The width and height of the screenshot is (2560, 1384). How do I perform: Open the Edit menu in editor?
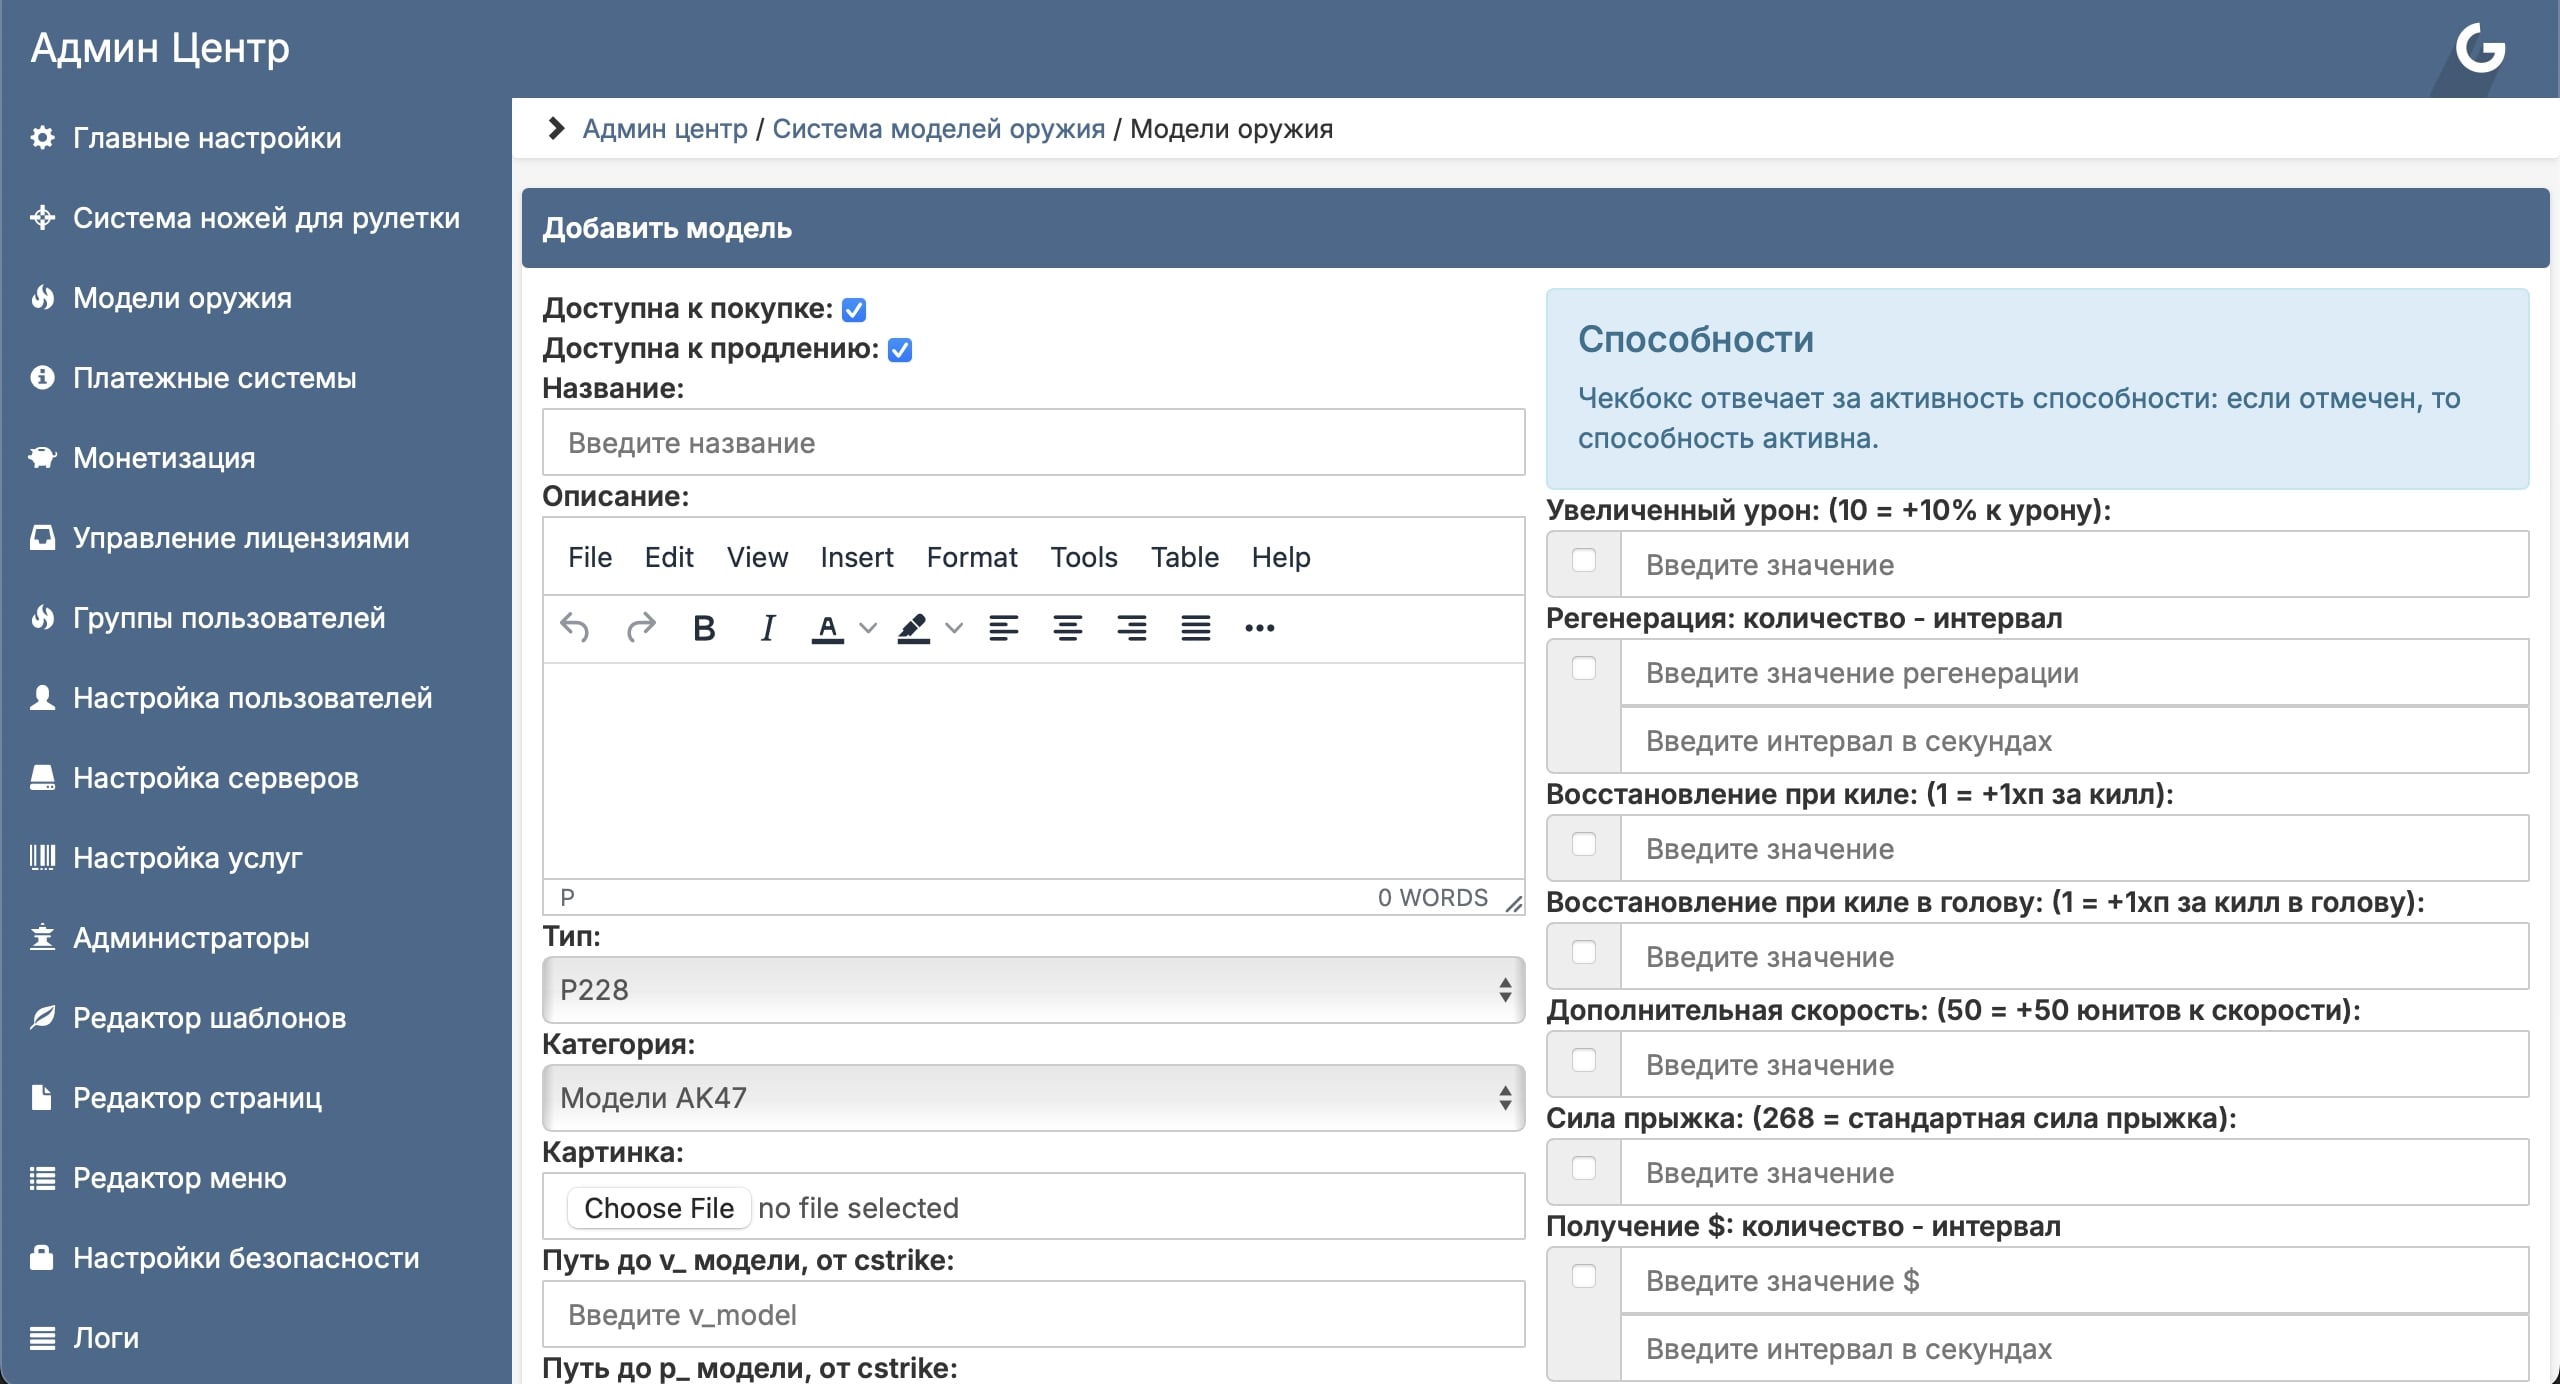coord(669,557)
